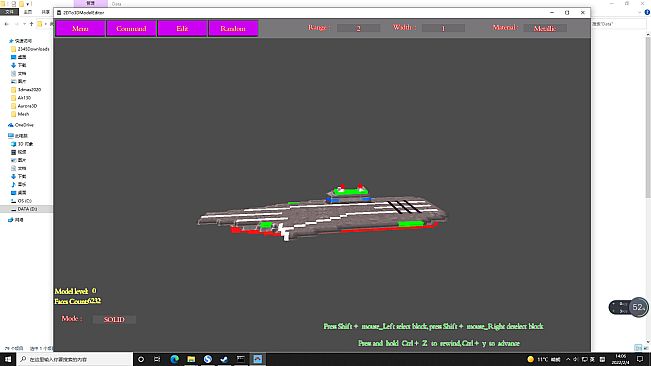Screen dimensions: 651x366
Task: Open the notification center icon
Action: click(x=640, y=359)
